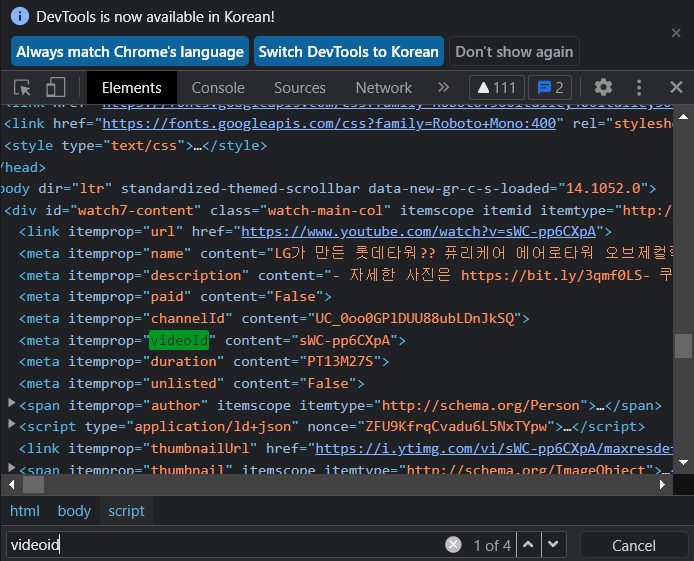
Task: Open the Sources tab
Action: pyautogui.click(x=300, y=88)
